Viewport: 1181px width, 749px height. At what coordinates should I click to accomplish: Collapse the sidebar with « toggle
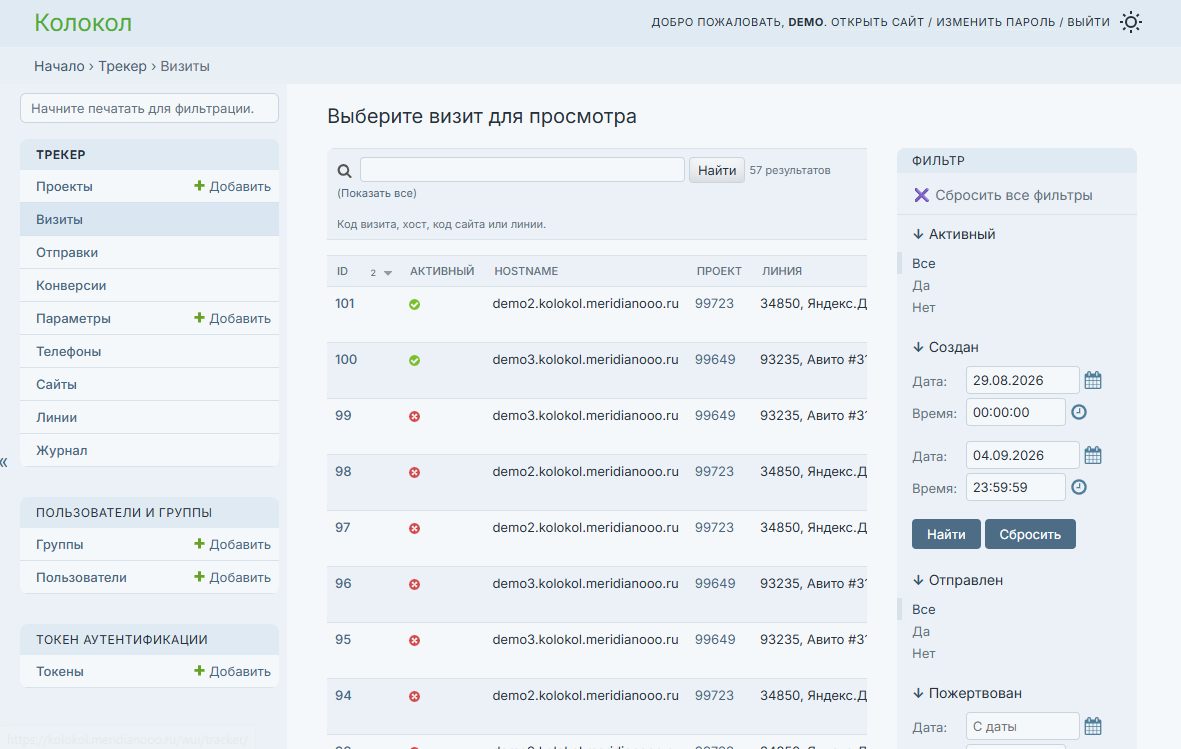pos(5,462)
